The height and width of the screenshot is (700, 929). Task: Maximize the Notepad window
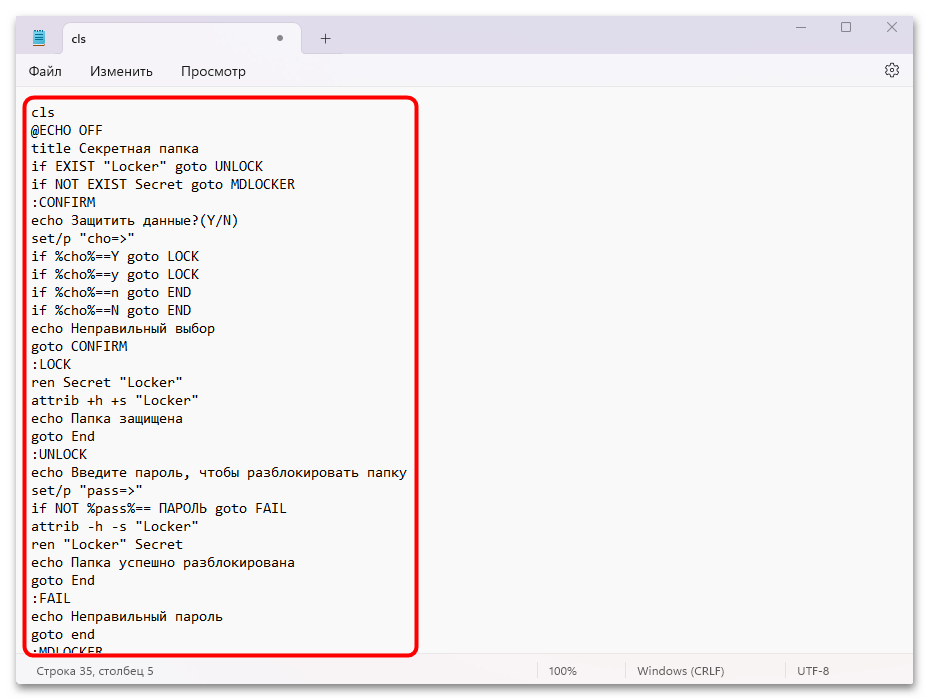846,28
